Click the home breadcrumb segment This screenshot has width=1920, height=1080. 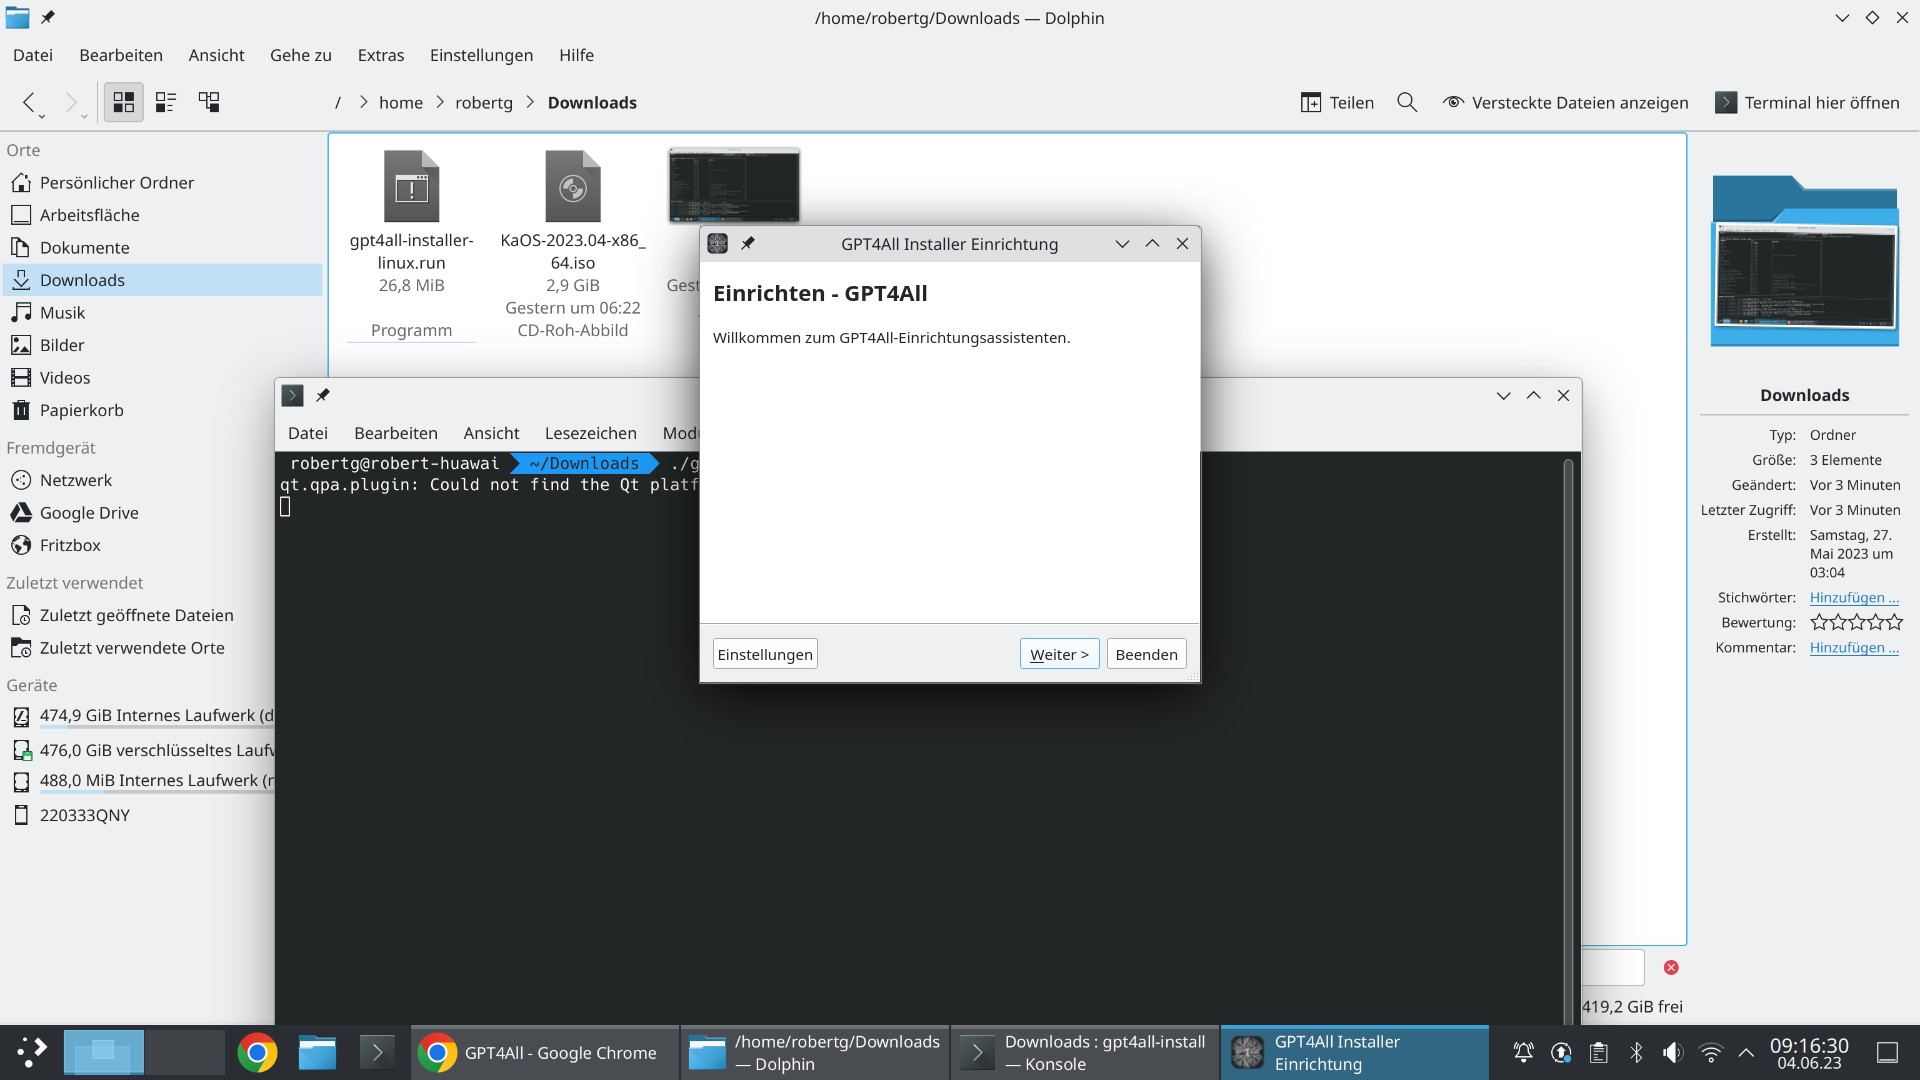coord(401,102)
